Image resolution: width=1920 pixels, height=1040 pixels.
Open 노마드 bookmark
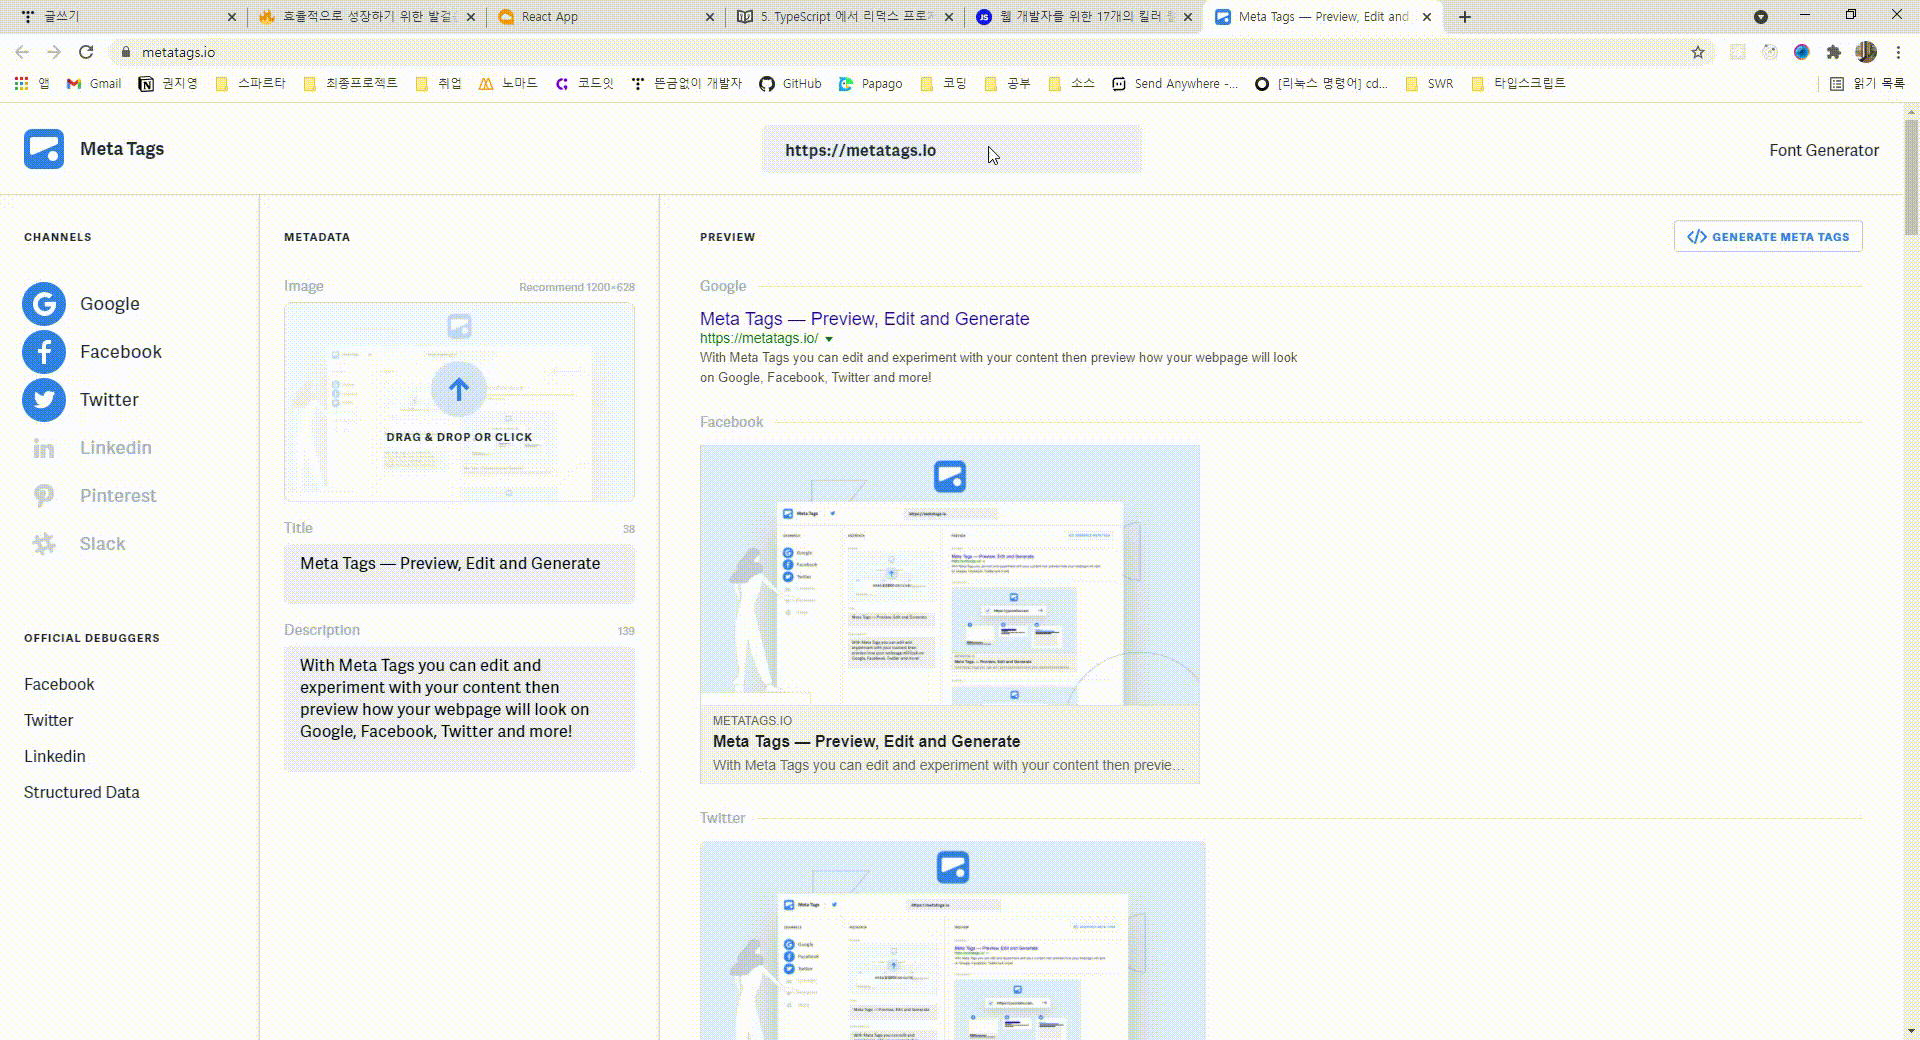[x=508, y=84]
